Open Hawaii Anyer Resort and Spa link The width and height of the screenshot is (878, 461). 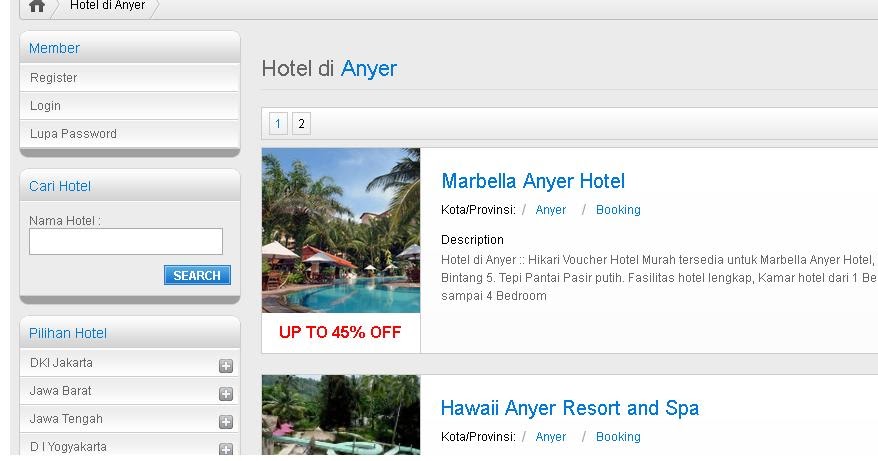pos(570,408)
